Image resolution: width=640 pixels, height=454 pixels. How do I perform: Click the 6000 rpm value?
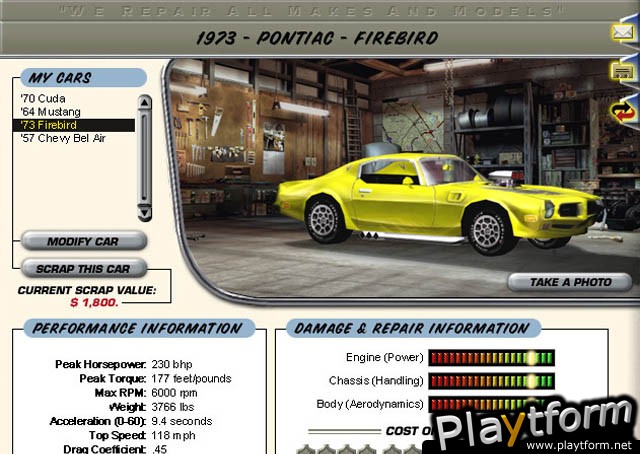pyautogui.click(x=174, y=393)
